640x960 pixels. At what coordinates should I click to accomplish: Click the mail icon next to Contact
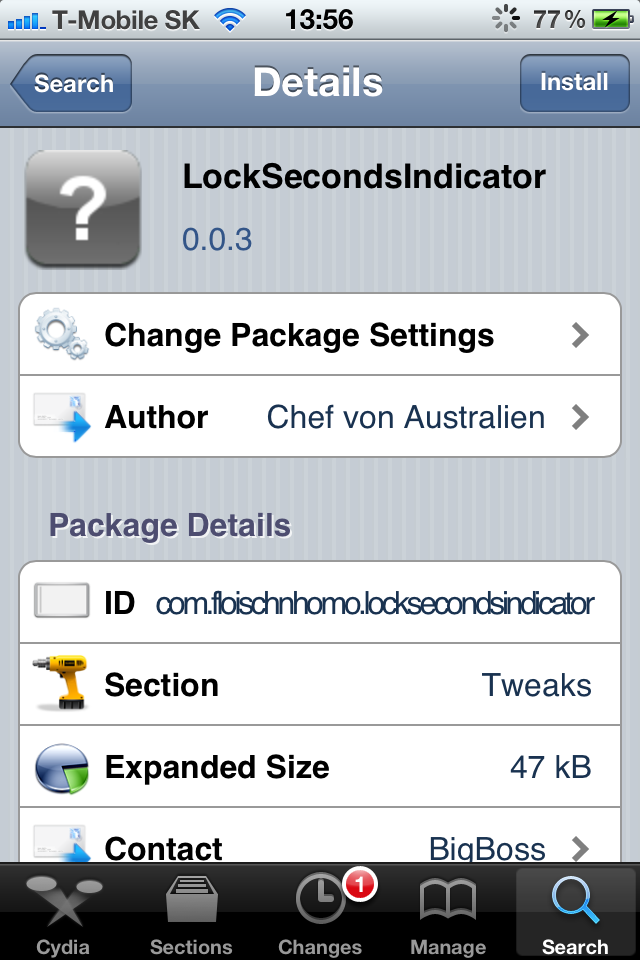[61, 845]
